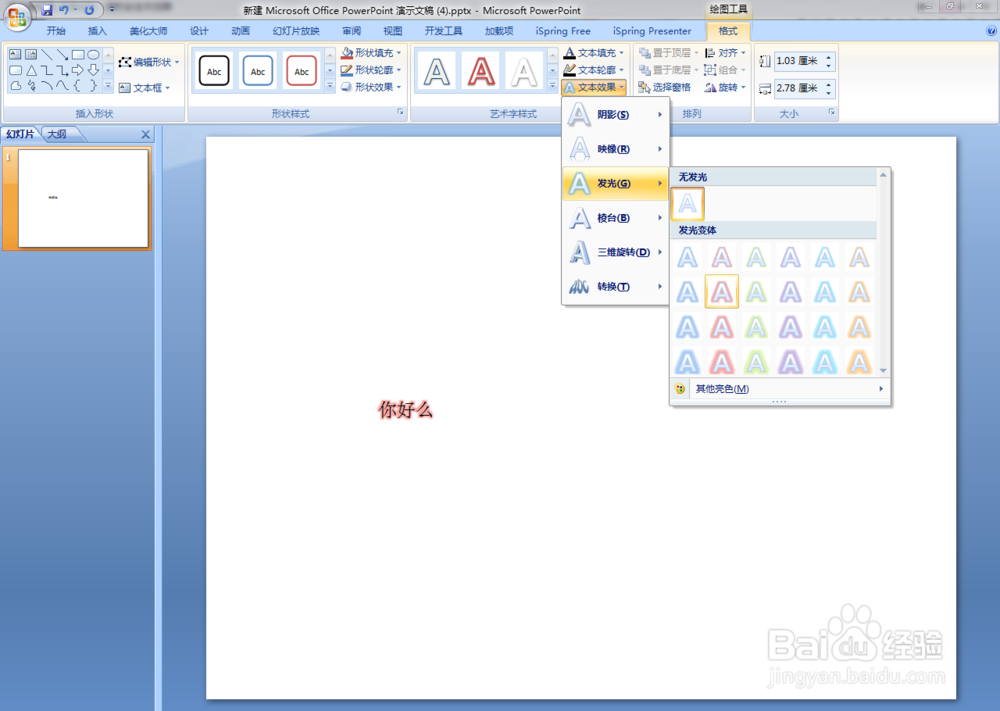Select the No Glow option thumbnail
This screenshot has width=1000, height=711.
click(688, 203)
